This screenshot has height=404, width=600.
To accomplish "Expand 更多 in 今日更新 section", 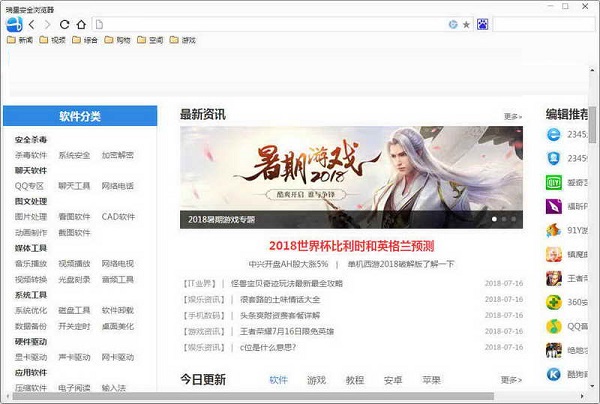I will 511,380.
